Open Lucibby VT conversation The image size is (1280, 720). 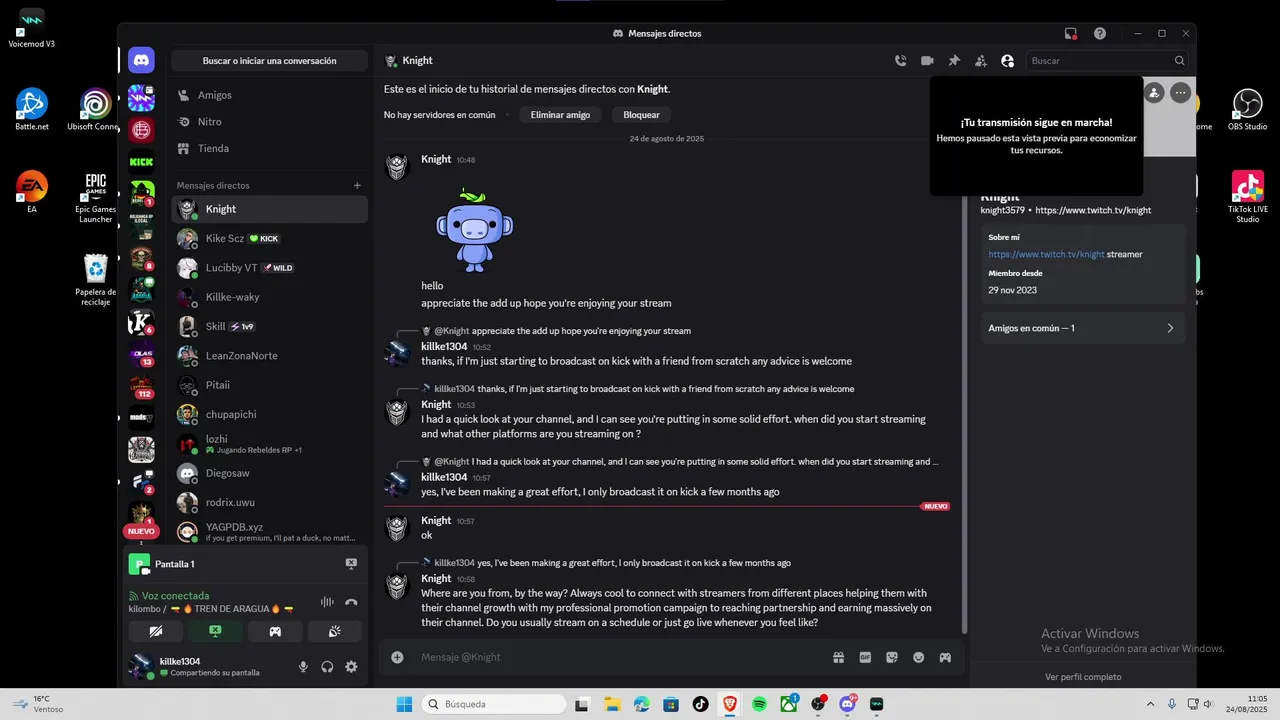[269, 268]
